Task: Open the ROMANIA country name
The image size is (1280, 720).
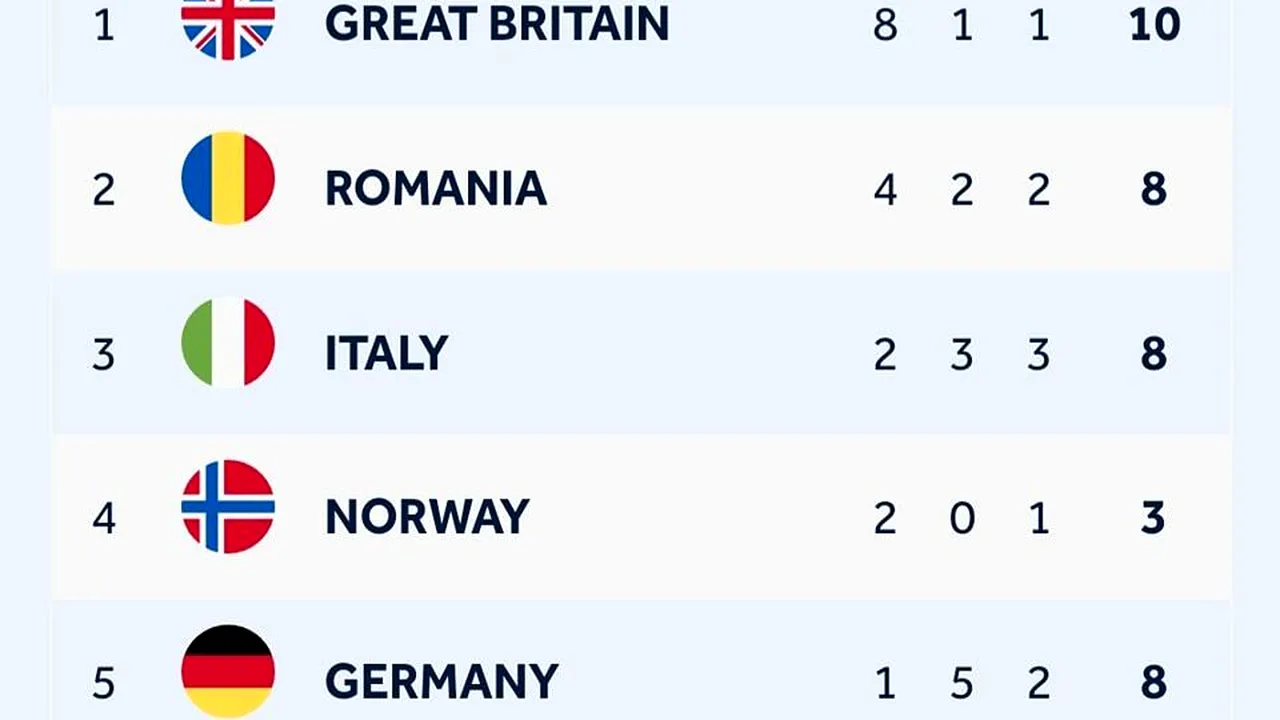Action: click(436, 188)
